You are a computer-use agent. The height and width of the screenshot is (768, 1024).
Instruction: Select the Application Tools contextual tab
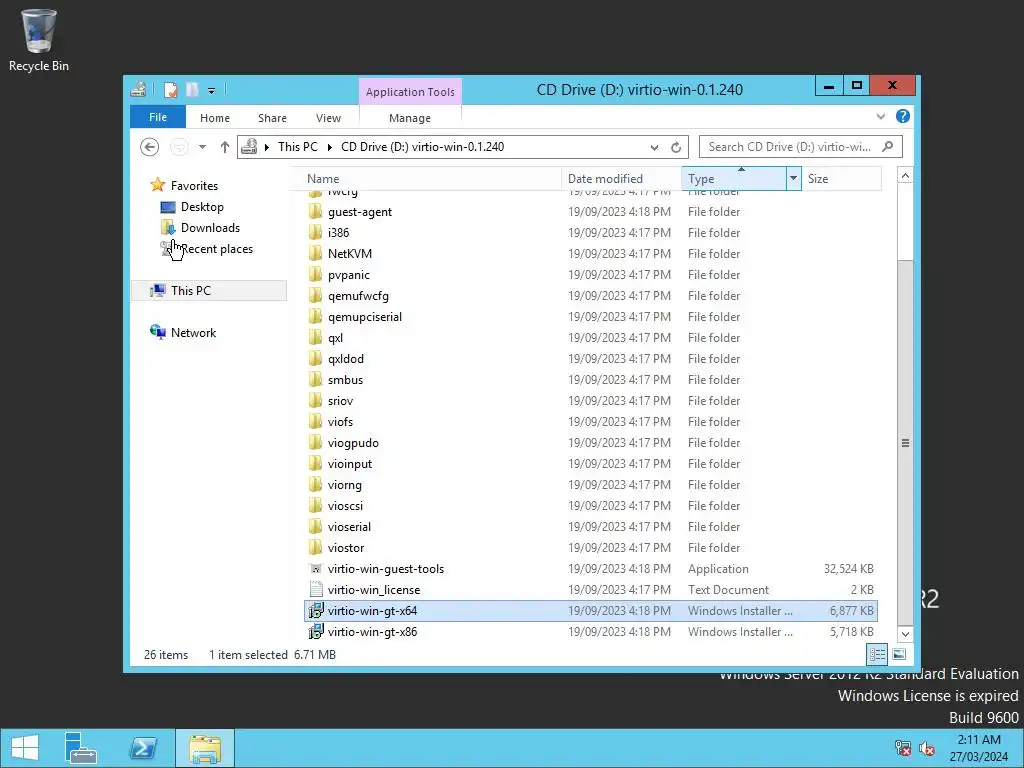410,92
